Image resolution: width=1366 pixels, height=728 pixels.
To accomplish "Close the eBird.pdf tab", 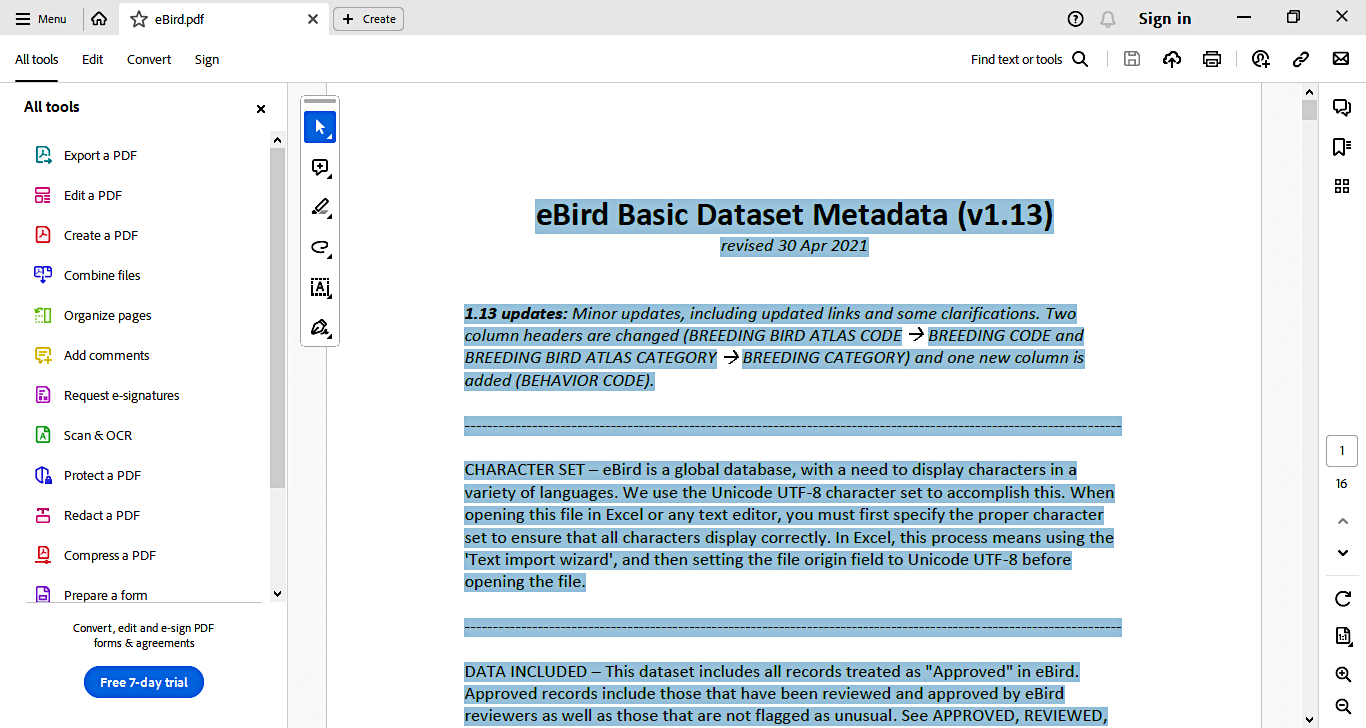I will tap(313, 19).
